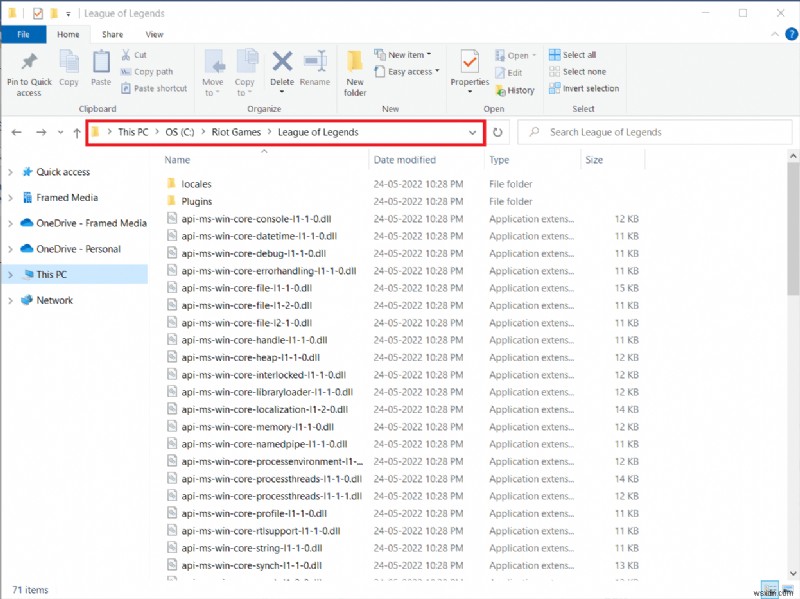Click Copy path in ribbon
Screen dimensions: 800x599
point(147,71)
